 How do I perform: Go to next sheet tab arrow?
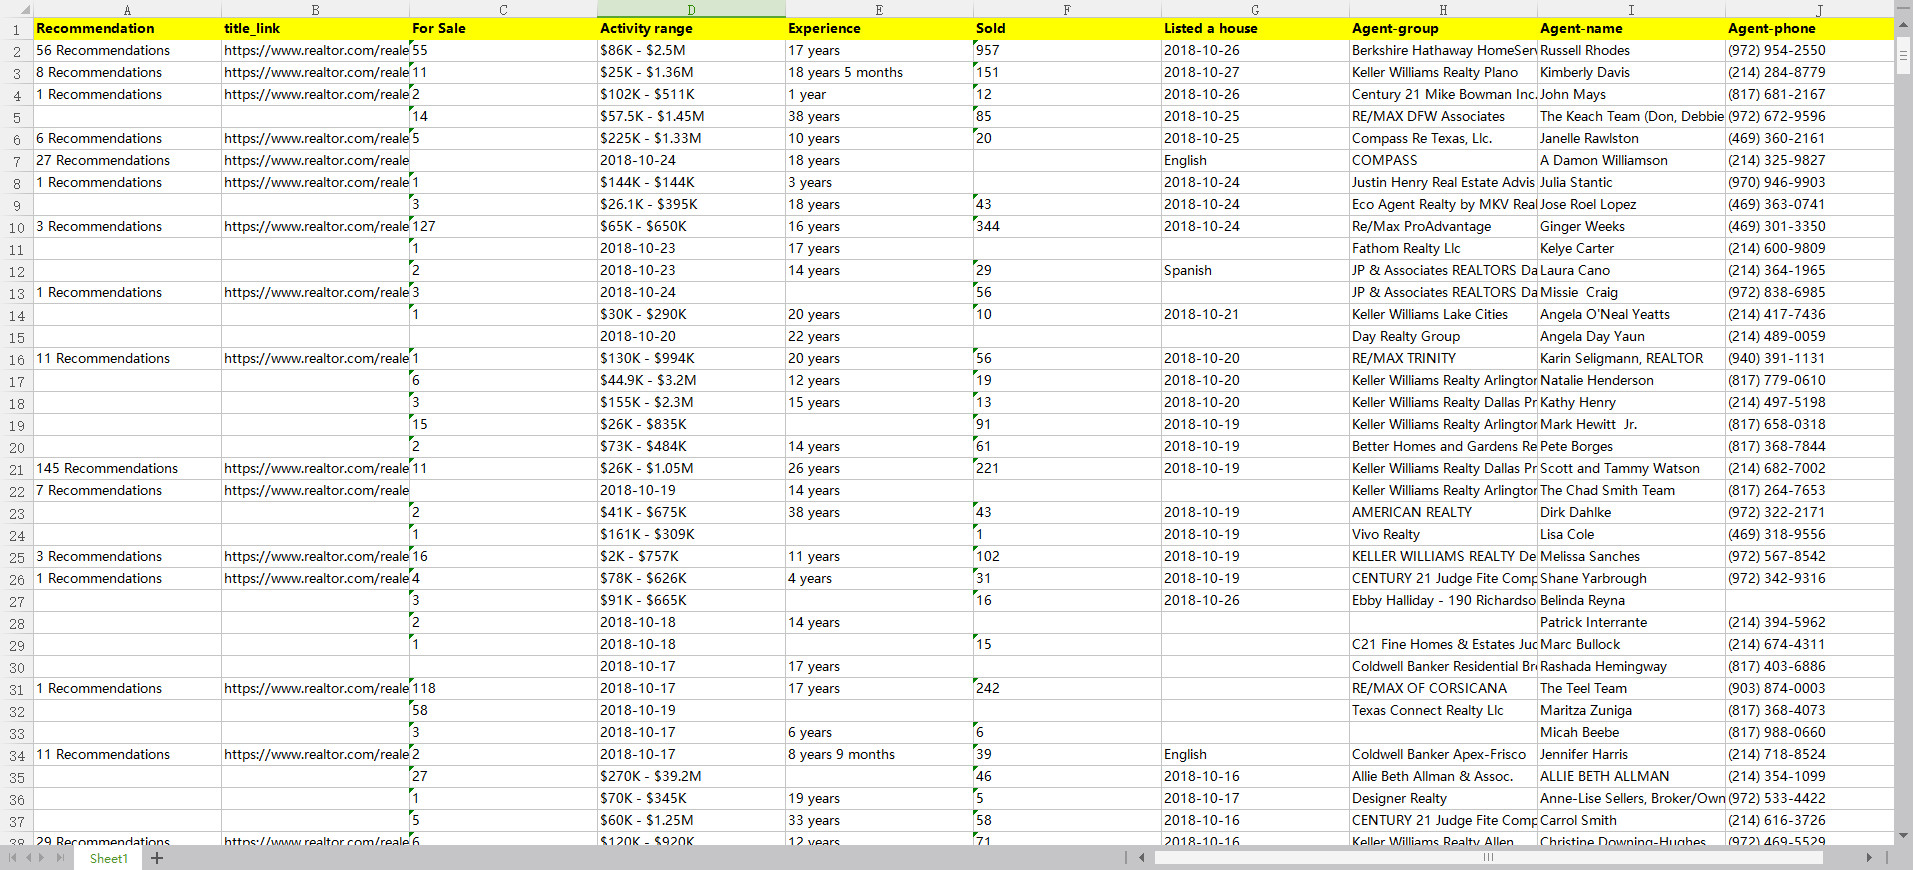tap(43, 858)
